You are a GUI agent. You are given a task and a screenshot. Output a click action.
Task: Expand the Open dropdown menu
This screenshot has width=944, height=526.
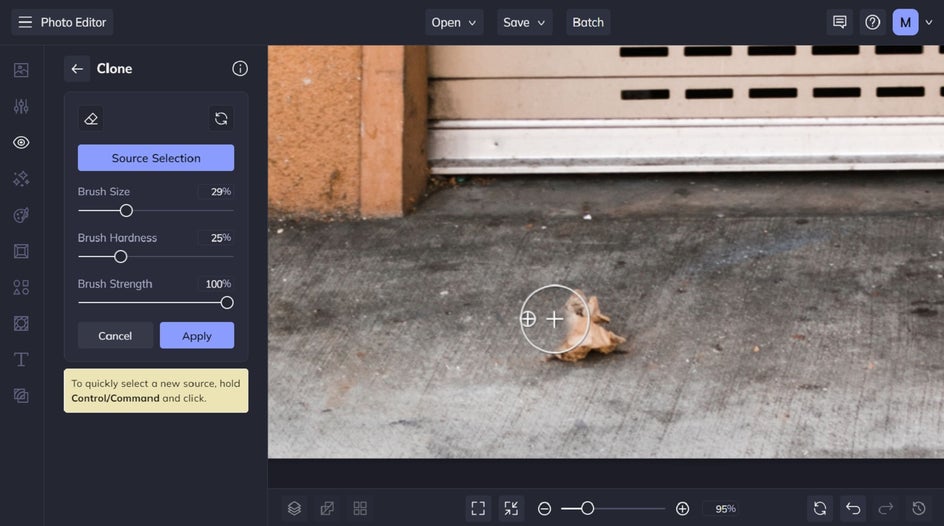(x=454, y=22)
